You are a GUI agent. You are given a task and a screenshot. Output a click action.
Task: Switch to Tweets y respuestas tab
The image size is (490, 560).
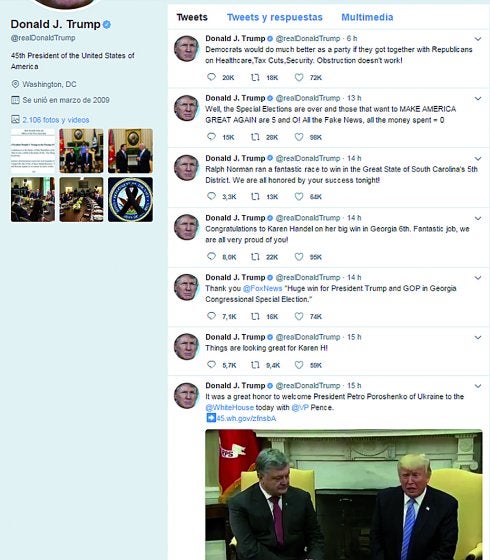275,17
